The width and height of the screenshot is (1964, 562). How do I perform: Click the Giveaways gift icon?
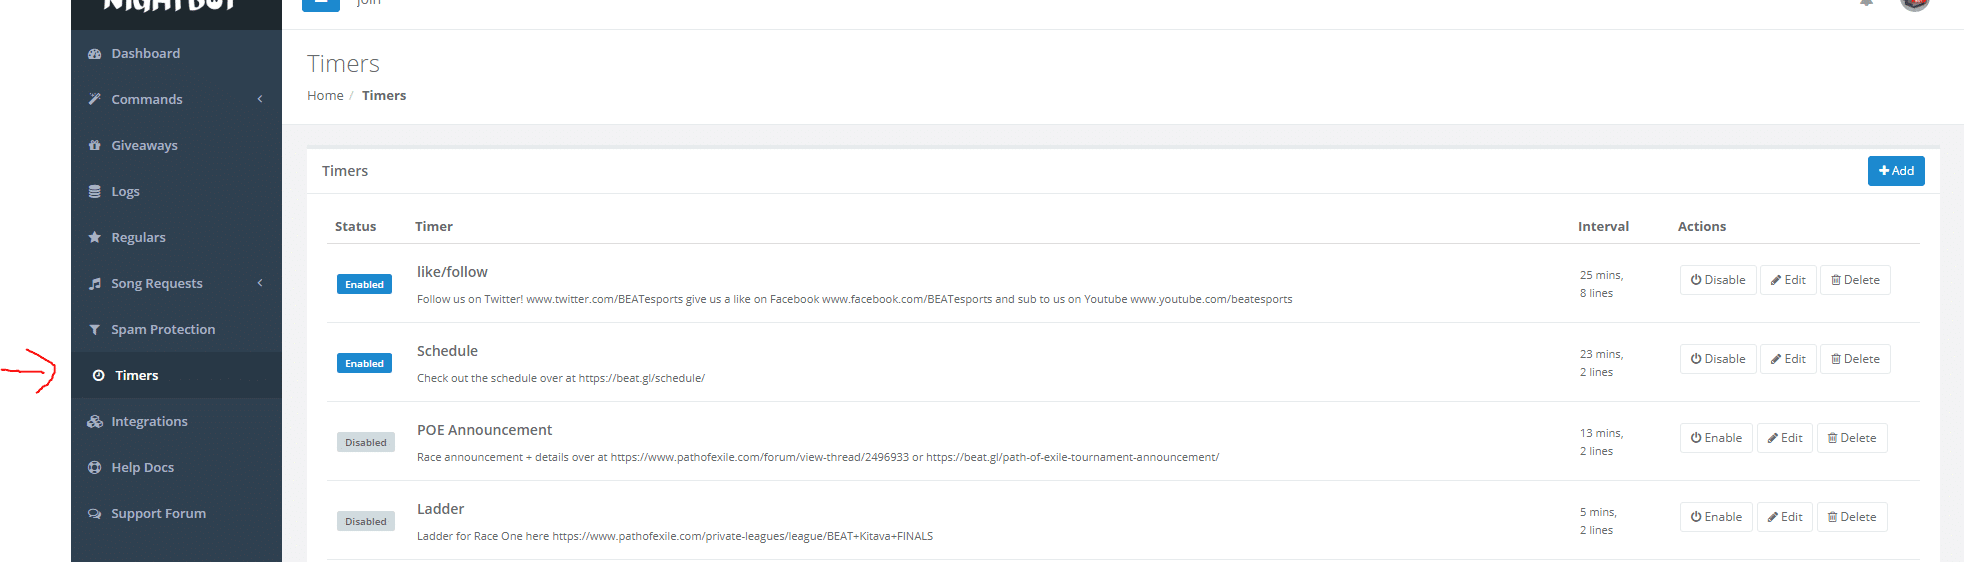[95, 145]
